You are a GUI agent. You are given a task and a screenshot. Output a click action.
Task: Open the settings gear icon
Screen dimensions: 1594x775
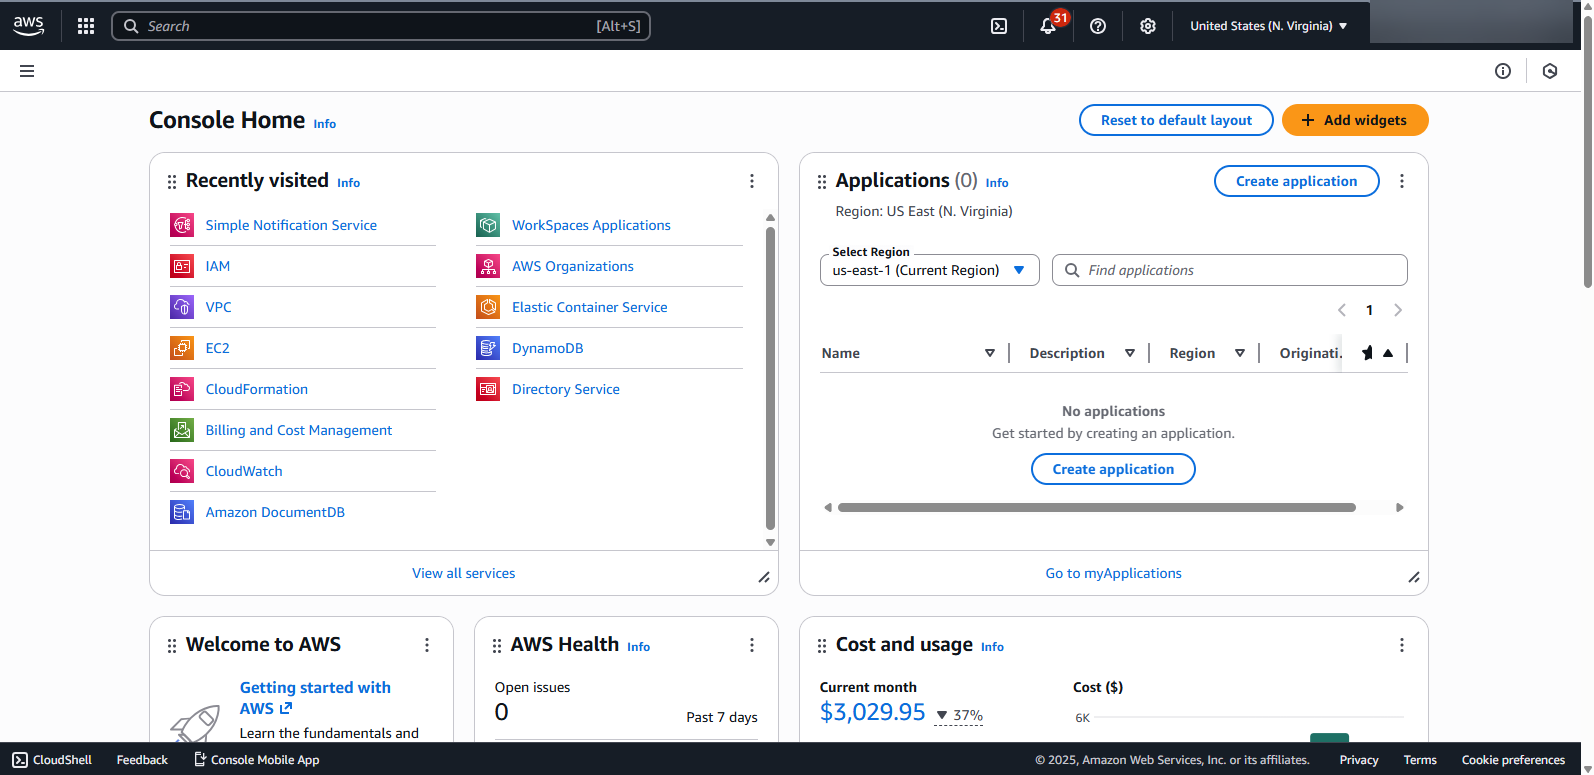(1148, 26)
